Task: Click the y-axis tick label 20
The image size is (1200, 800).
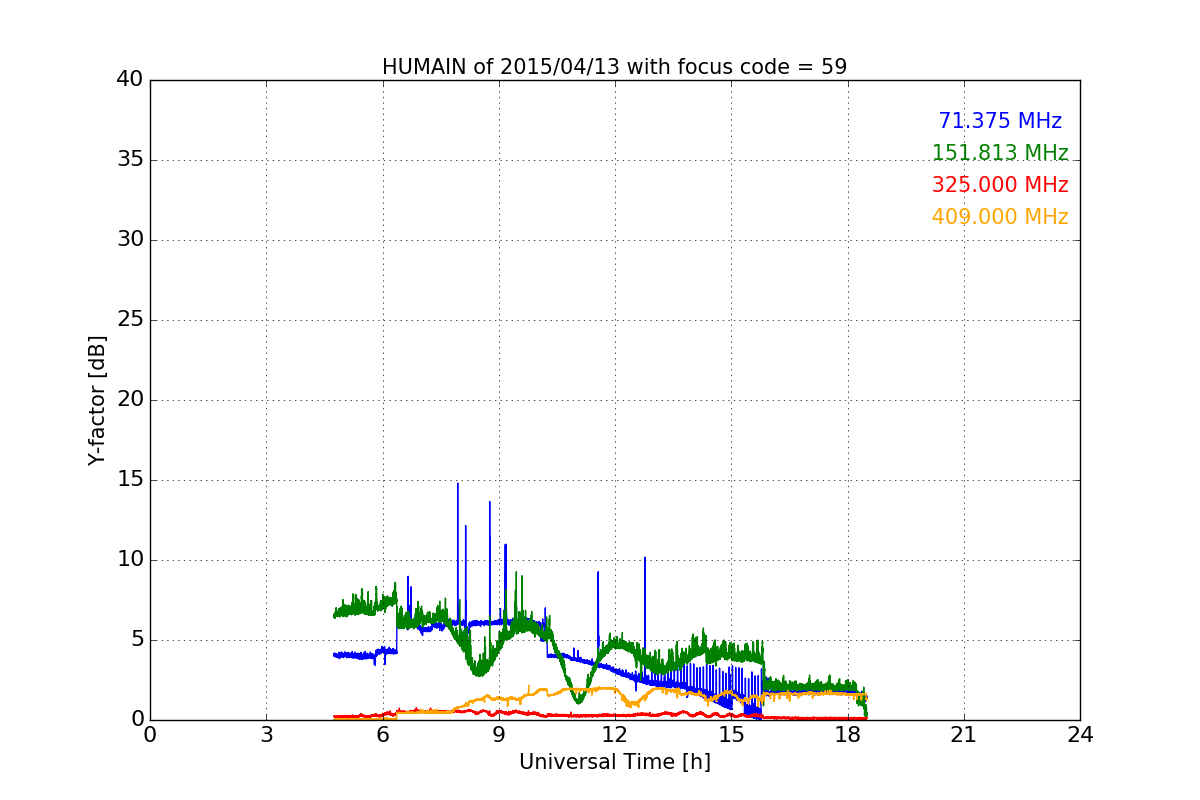Action: (130, 400)
